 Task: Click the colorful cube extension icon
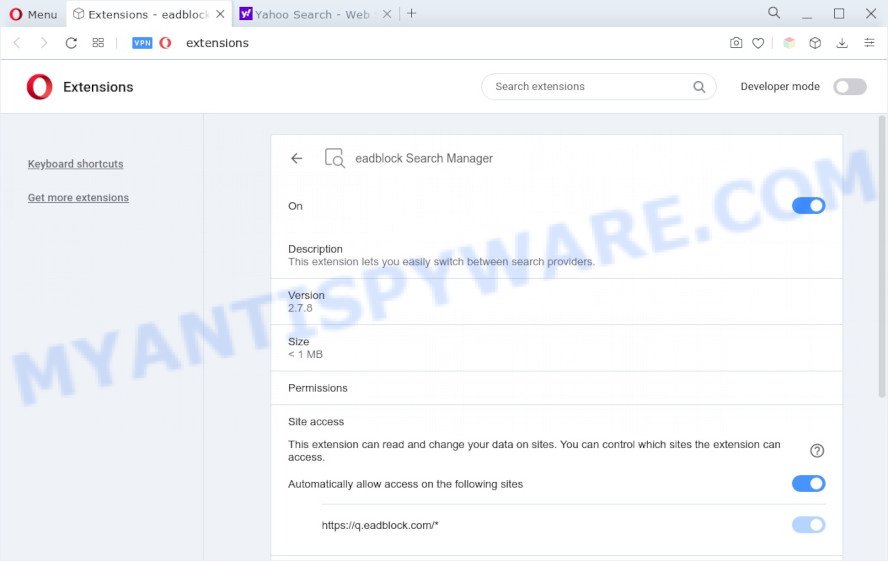(789, 43)
